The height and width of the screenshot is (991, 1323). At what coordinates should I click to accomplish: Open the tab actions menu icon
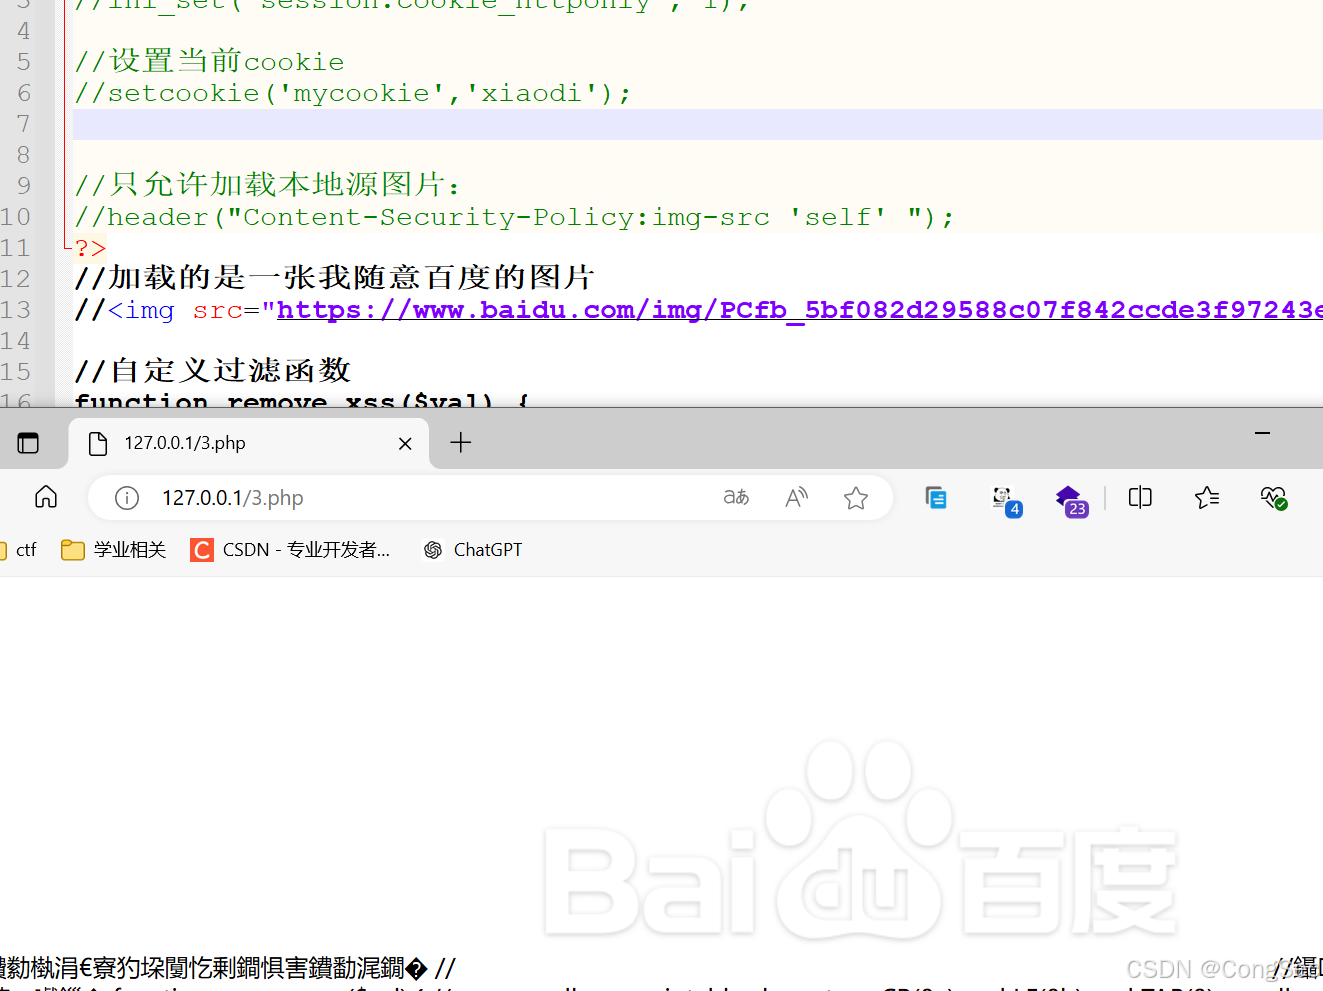pyautogui.click(x=28, y=443)
